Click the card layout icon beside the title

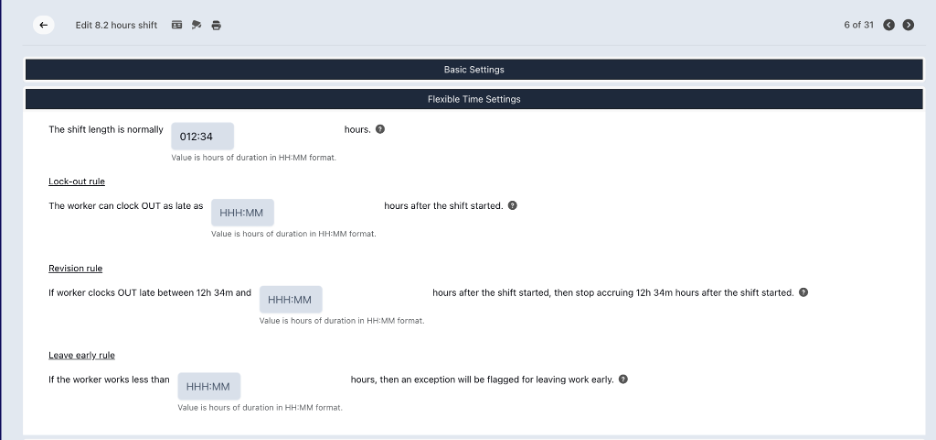177,24
